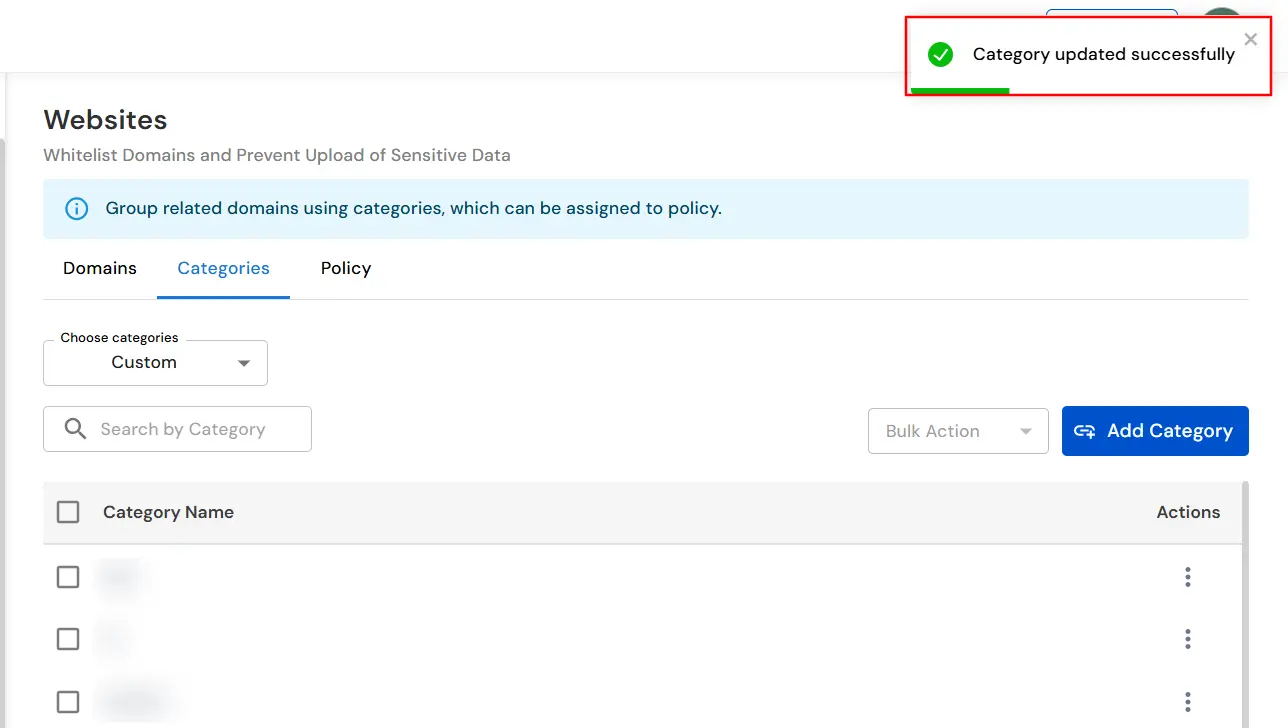Viewport: 1288px width, 728px height.
Task: Tick the checkbox on the second category row
Action: [x=68, y=638]
